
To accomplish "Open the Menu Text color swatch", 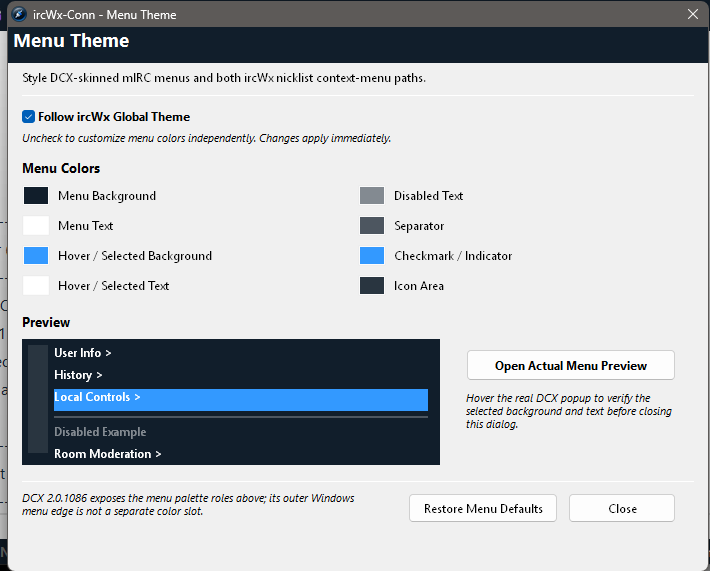I will pyautogui.click(x=36, y=226).
